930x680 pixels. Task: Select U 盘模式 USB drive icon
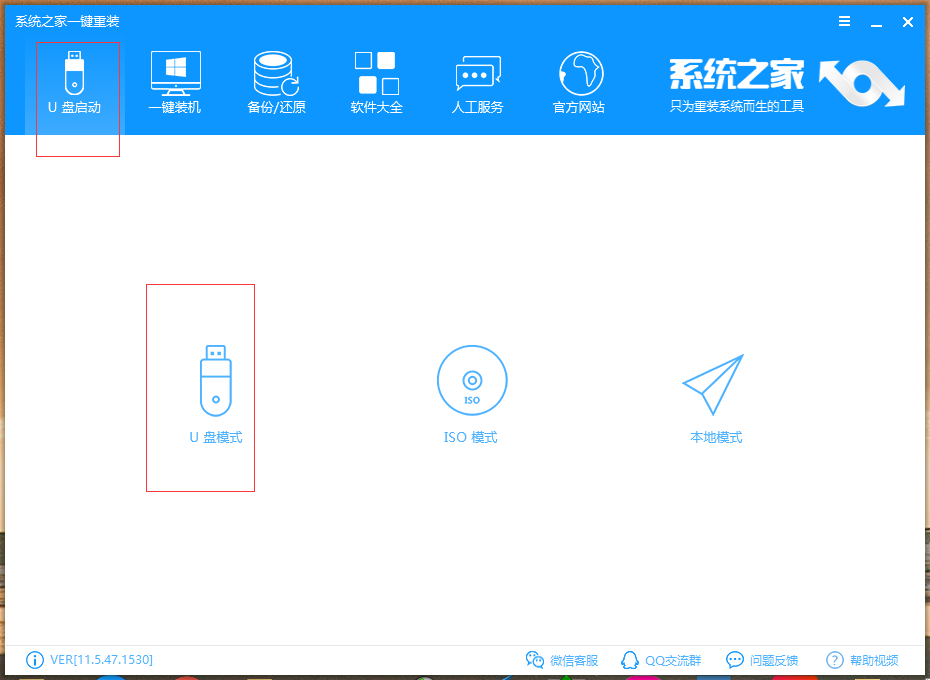[215, 381]
